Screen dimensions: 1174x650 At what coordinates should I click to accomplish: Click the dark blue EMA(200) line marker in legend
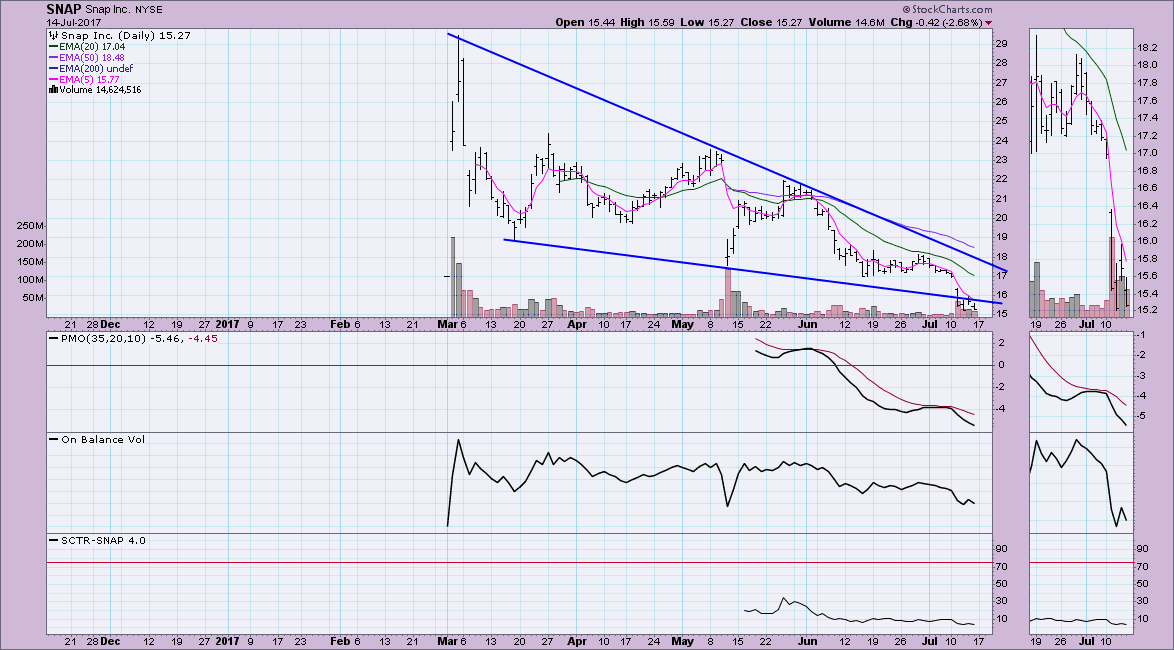[54, 68]
